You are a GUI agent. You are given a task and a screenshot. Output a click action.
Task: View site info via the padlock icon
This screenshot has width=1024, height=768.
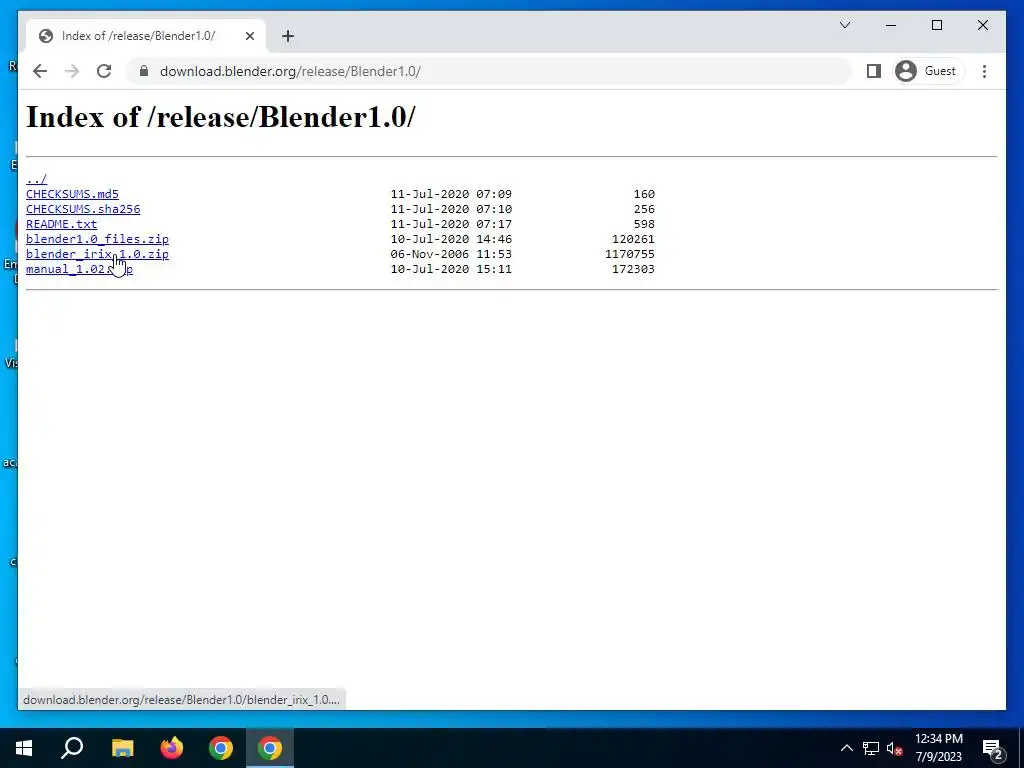click(x=144, y=71)
